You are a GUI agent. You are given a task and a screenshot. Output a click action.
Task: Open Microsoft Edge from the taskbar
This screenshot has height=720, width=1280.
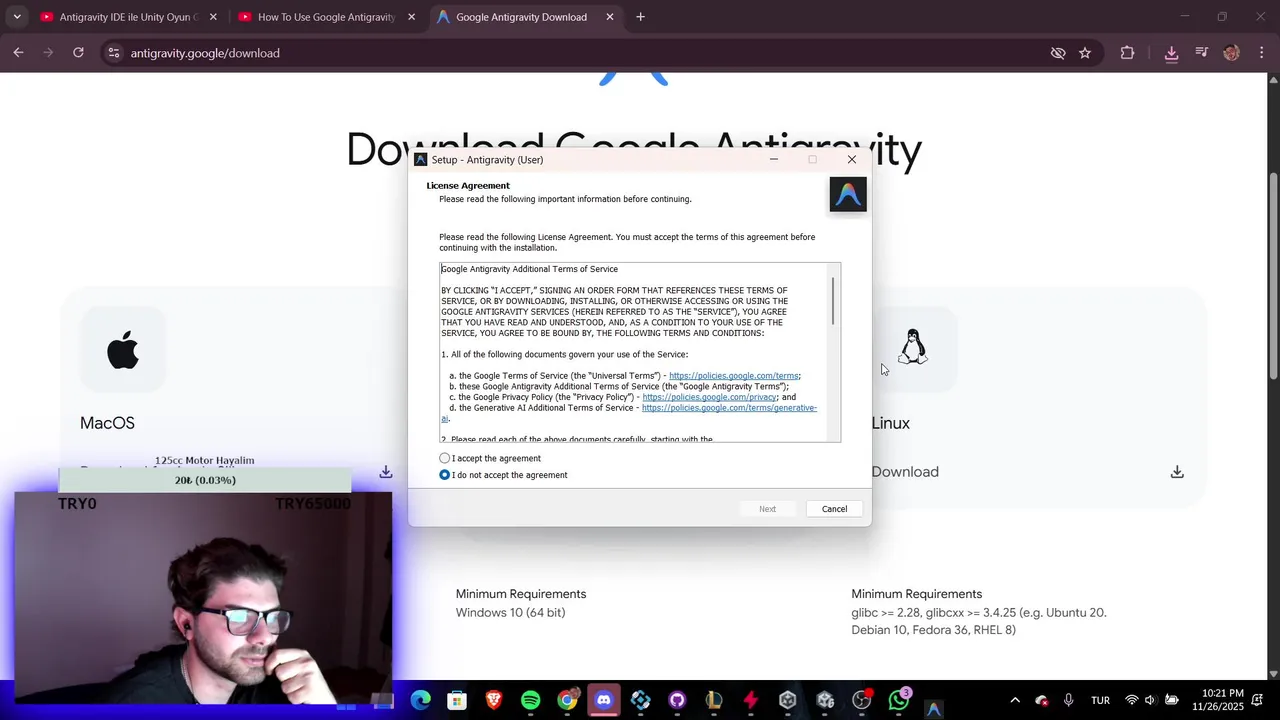click(x=420, y=700)
